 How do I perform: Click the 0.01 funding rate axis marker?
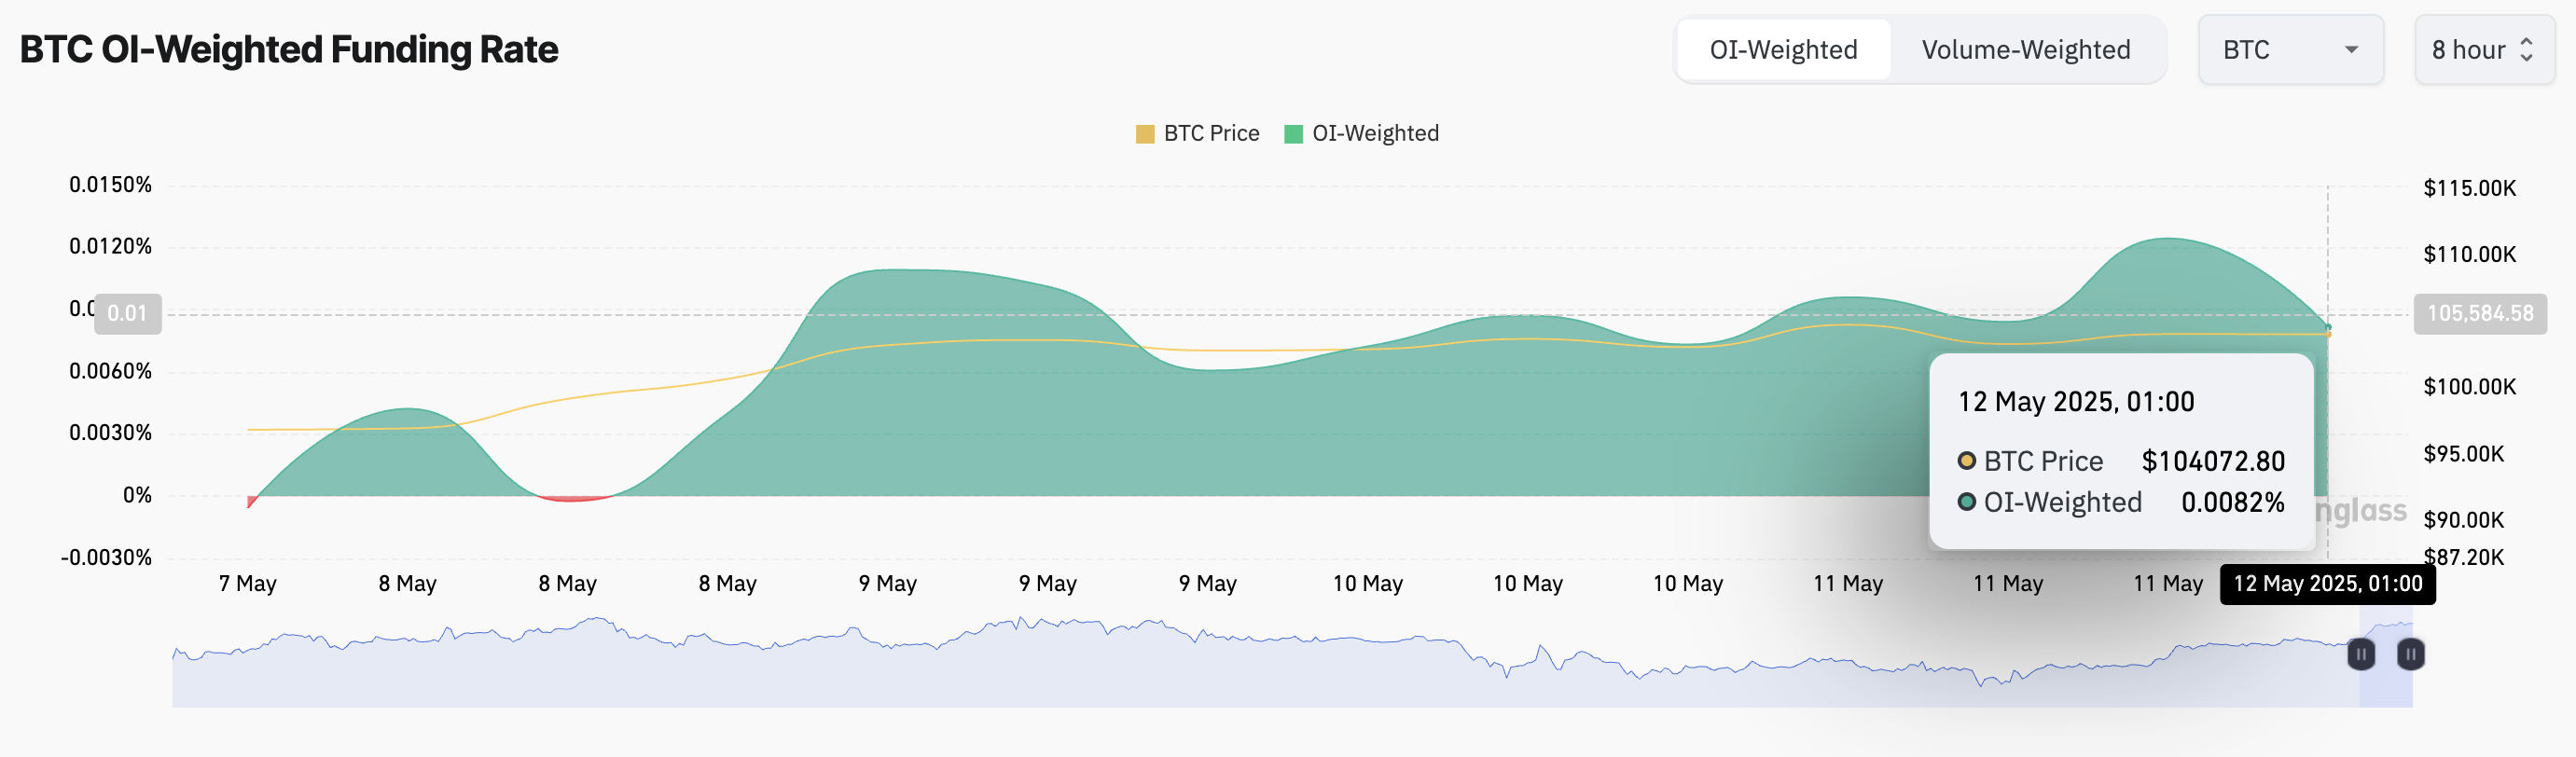click(127, 314)
